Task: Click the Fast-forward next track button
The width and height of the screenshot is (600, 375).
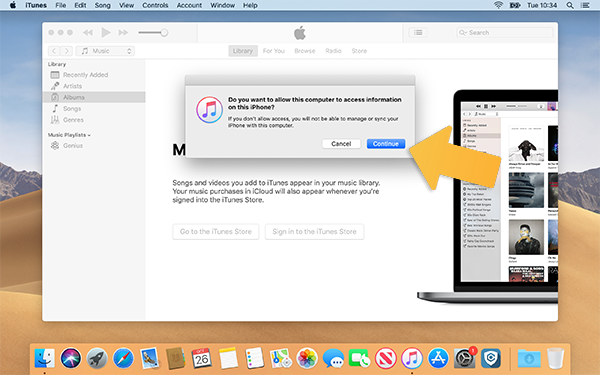Action: pyautogui.click(x=123, y=33)
